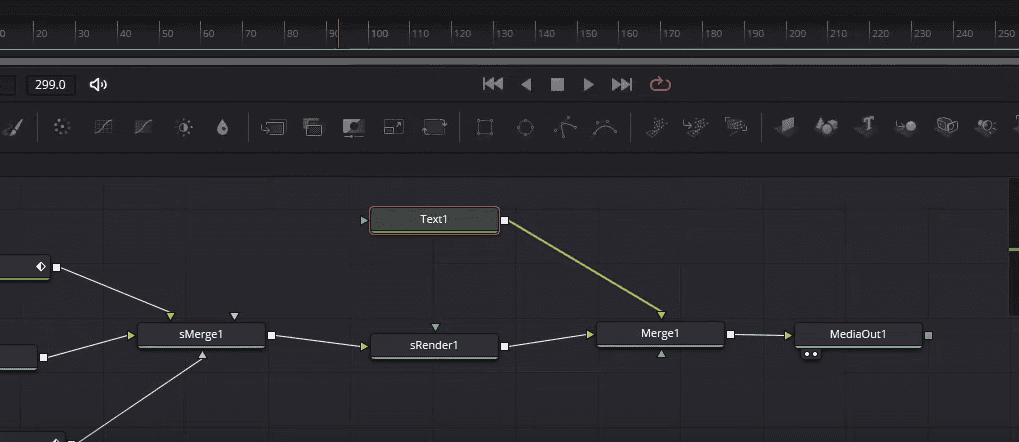Click the line connecting Text1 to Merge1

tap(585, 266)
